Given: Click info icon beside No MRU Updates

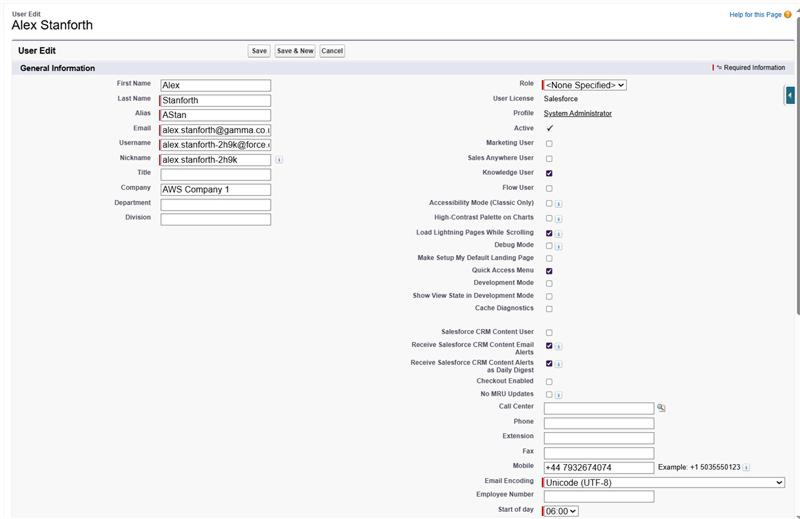Looking at the screenshot, I should [558, 395].
